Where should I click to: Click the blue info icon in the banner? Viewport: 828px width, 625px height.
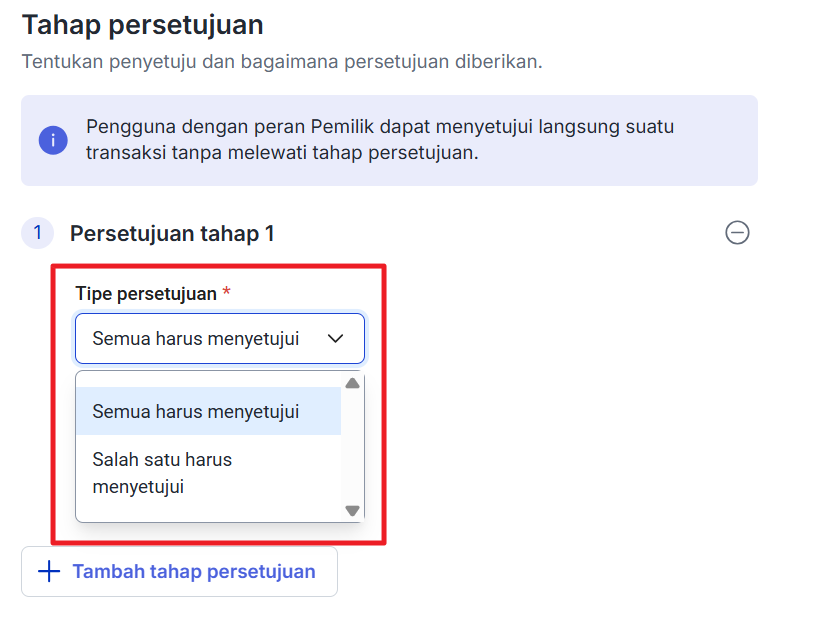pos(53,140)
